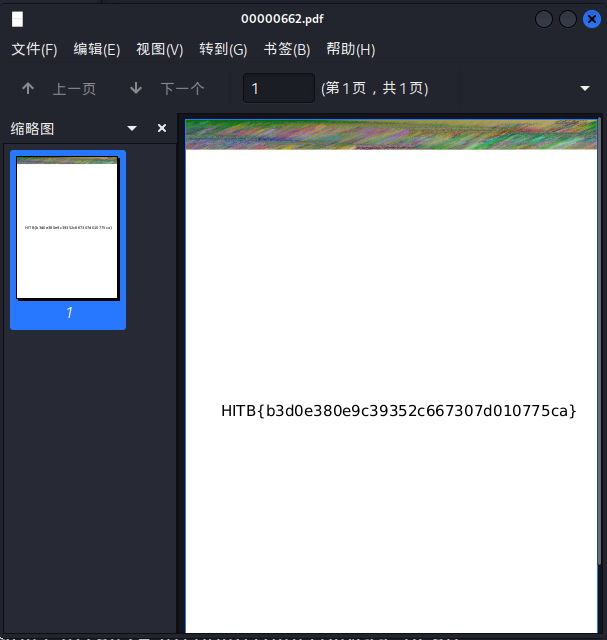Screen dimensions: 607x640
Task: Maximize the PDF viewer window
Action: tap(568, 19)
